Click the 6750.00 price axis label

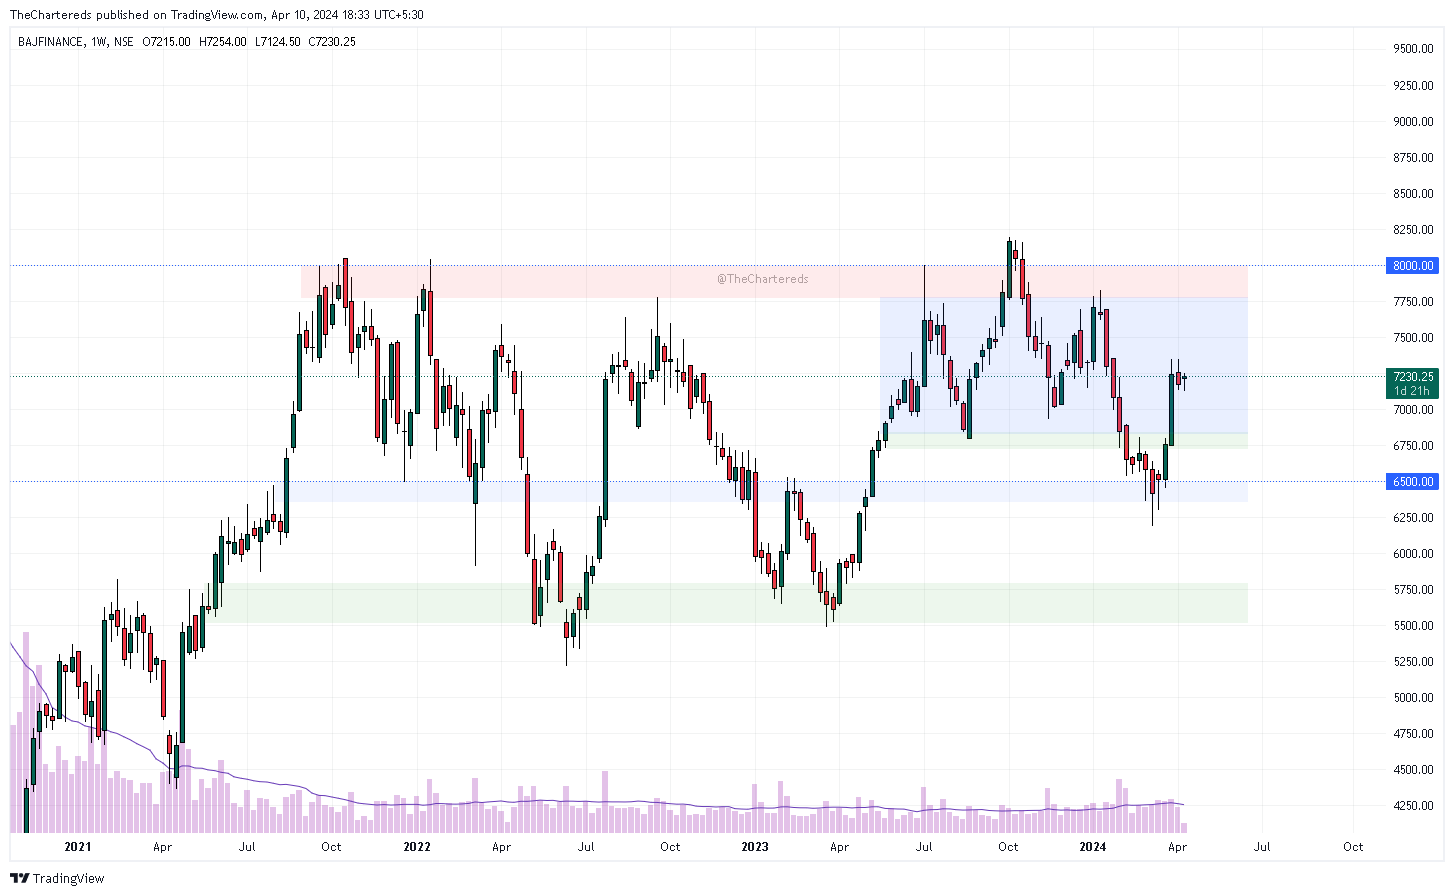pyautogui.click(x=1413, y=446)
